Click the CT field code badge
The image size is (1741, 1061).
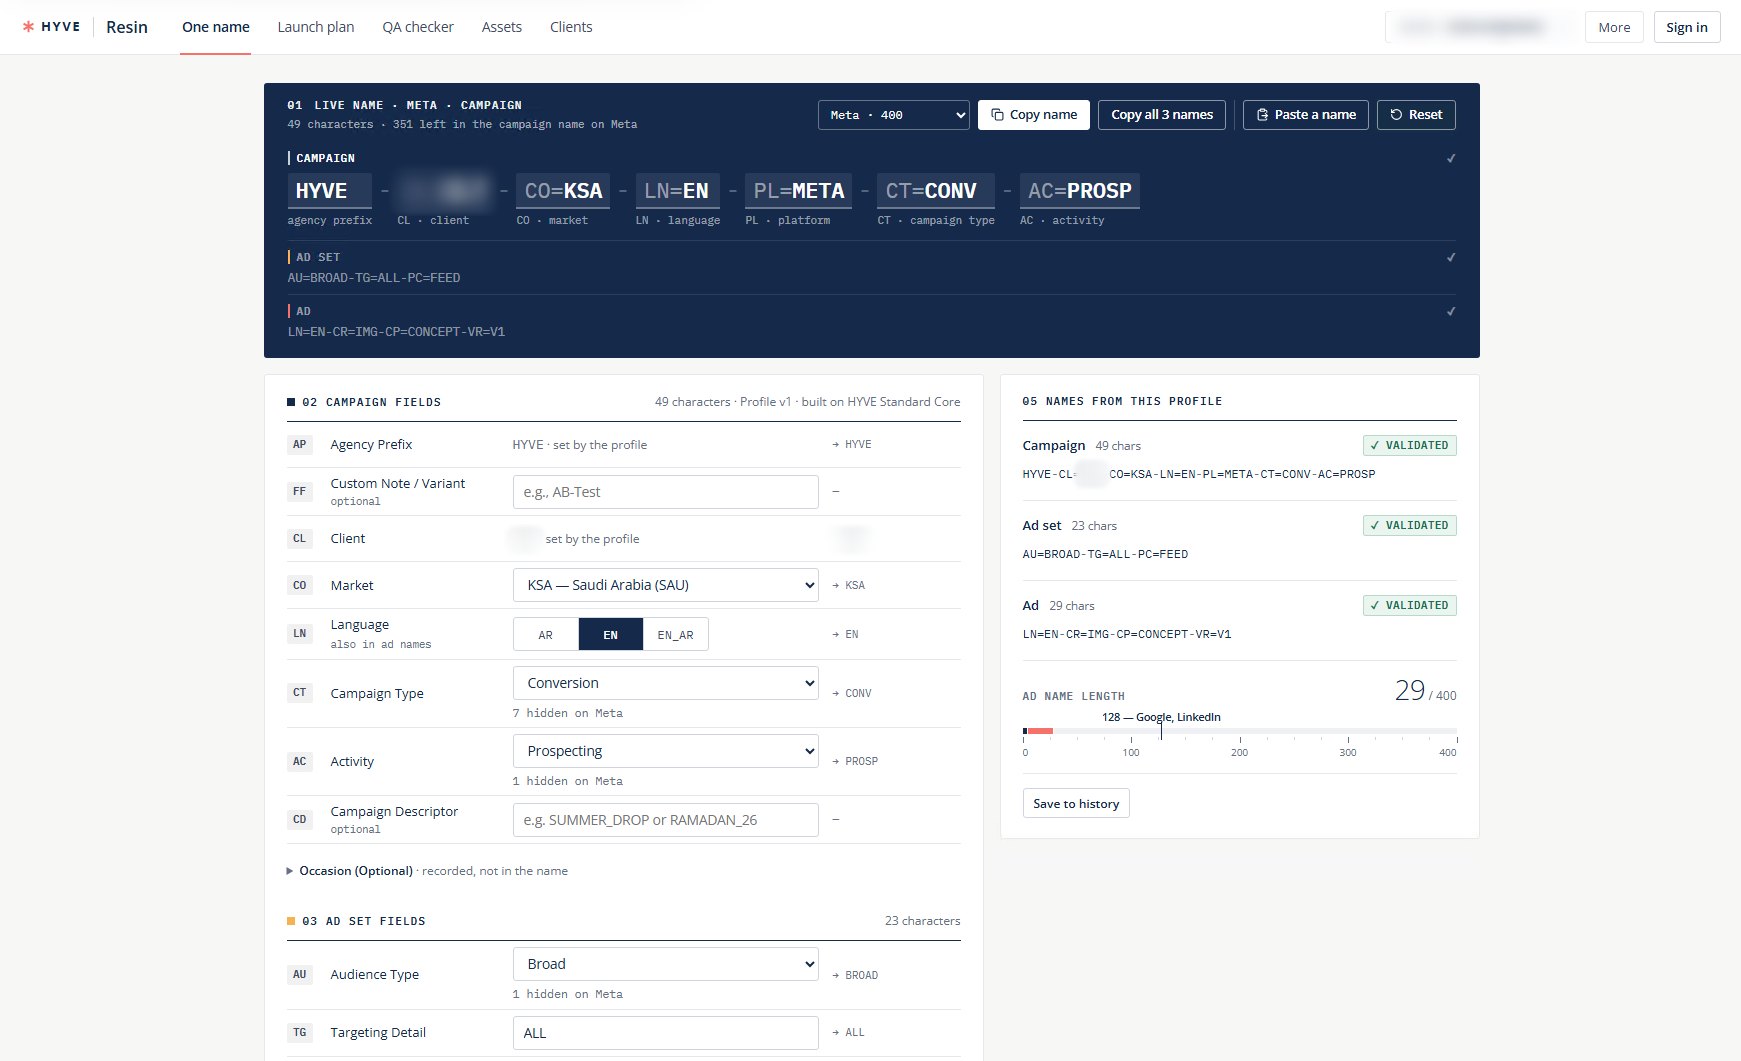tap(299, 692)
